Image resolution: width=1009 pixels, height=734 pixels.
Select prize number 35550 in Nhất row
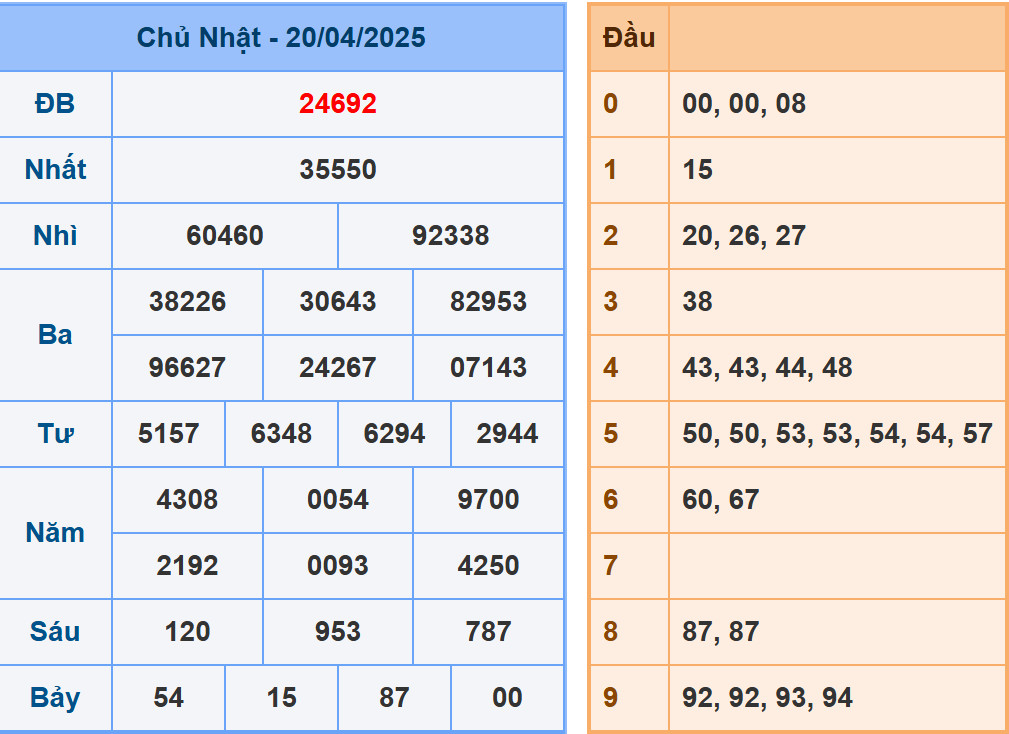tap(338, 169)
